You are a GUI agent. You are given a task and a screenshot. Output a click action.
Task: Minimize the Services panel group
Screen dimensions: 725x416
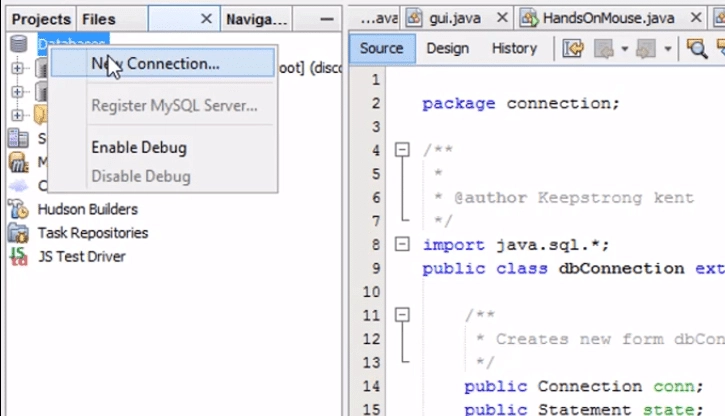click(x=326, y=19)
